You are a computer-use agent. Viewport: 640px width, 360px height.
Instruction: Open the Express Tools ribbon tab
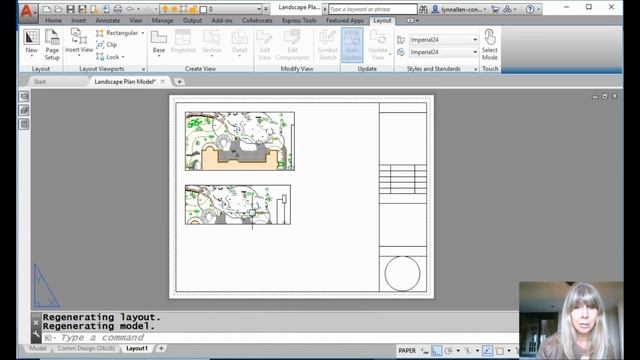(299, 20)
